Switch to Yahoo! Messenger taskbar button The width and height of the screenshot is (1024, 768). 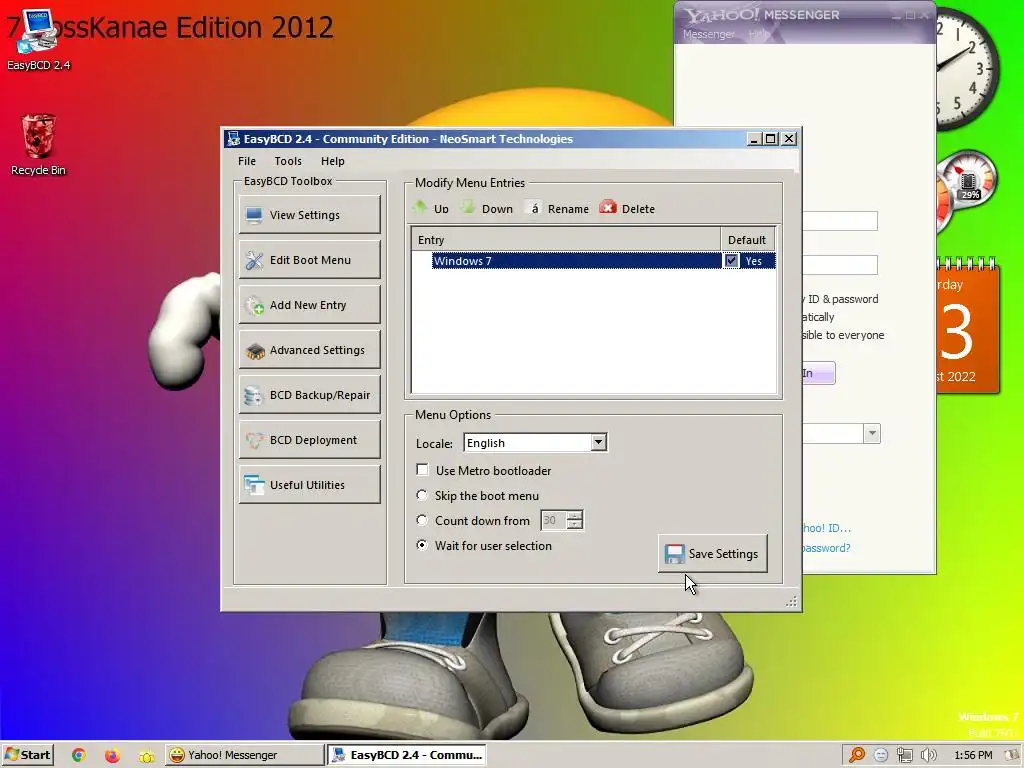click(244, 755)
